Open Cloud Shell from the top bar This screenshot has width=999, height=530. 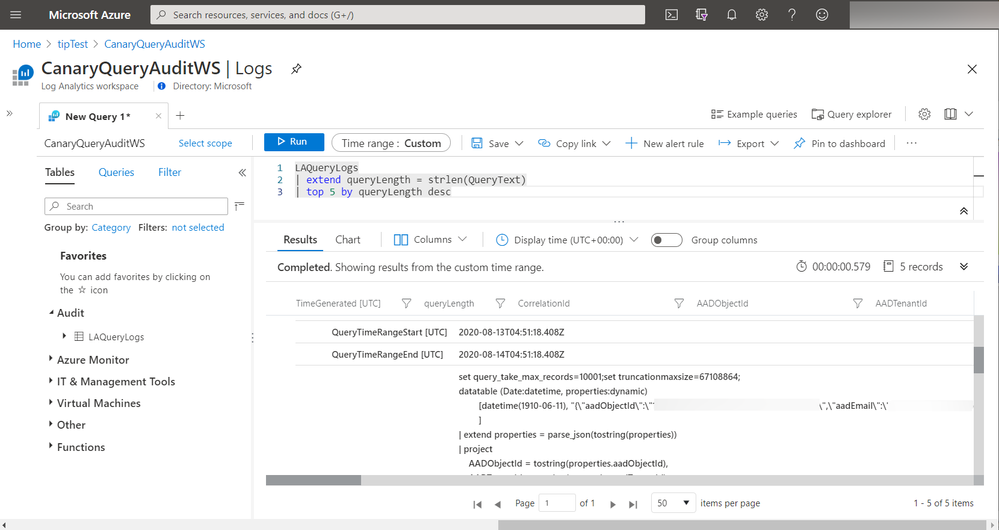pos(672,15)
